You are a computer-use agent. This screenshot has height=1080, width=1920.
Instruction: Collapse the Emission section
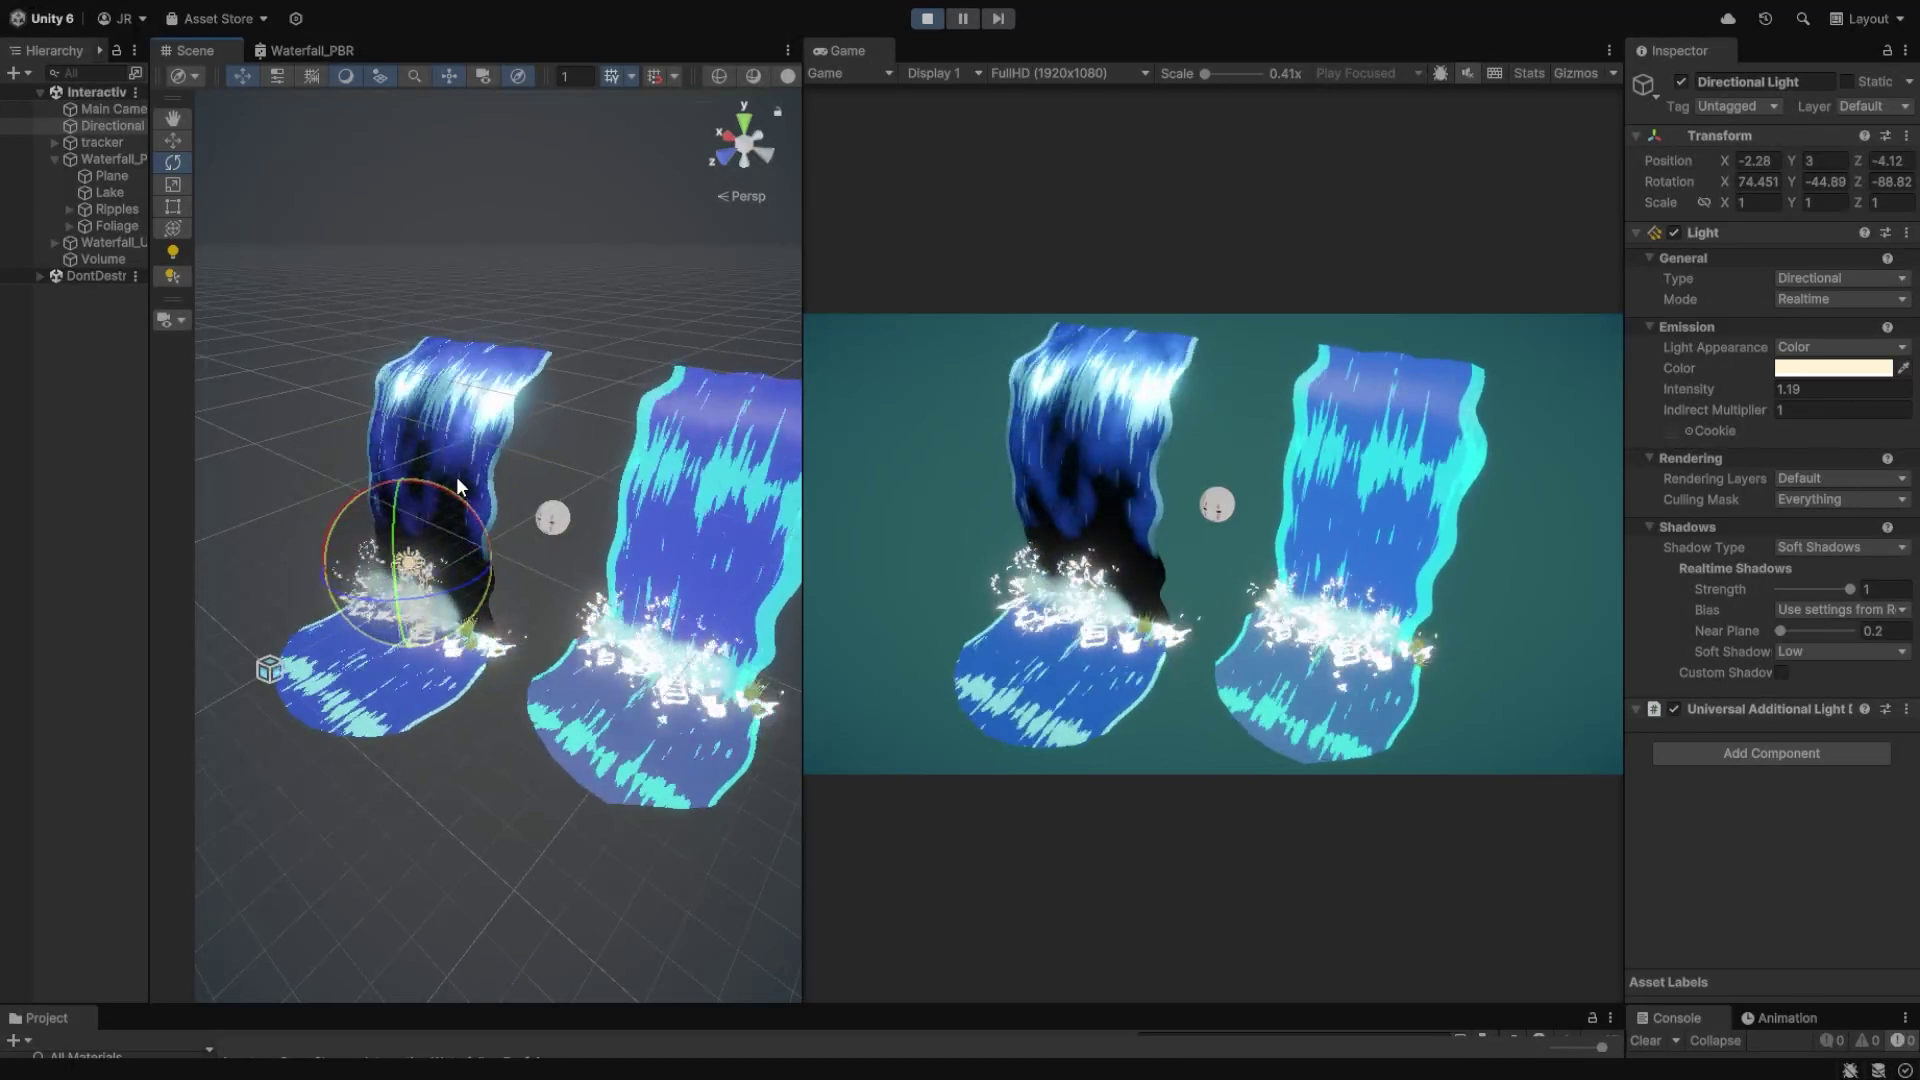(1649, 327)
